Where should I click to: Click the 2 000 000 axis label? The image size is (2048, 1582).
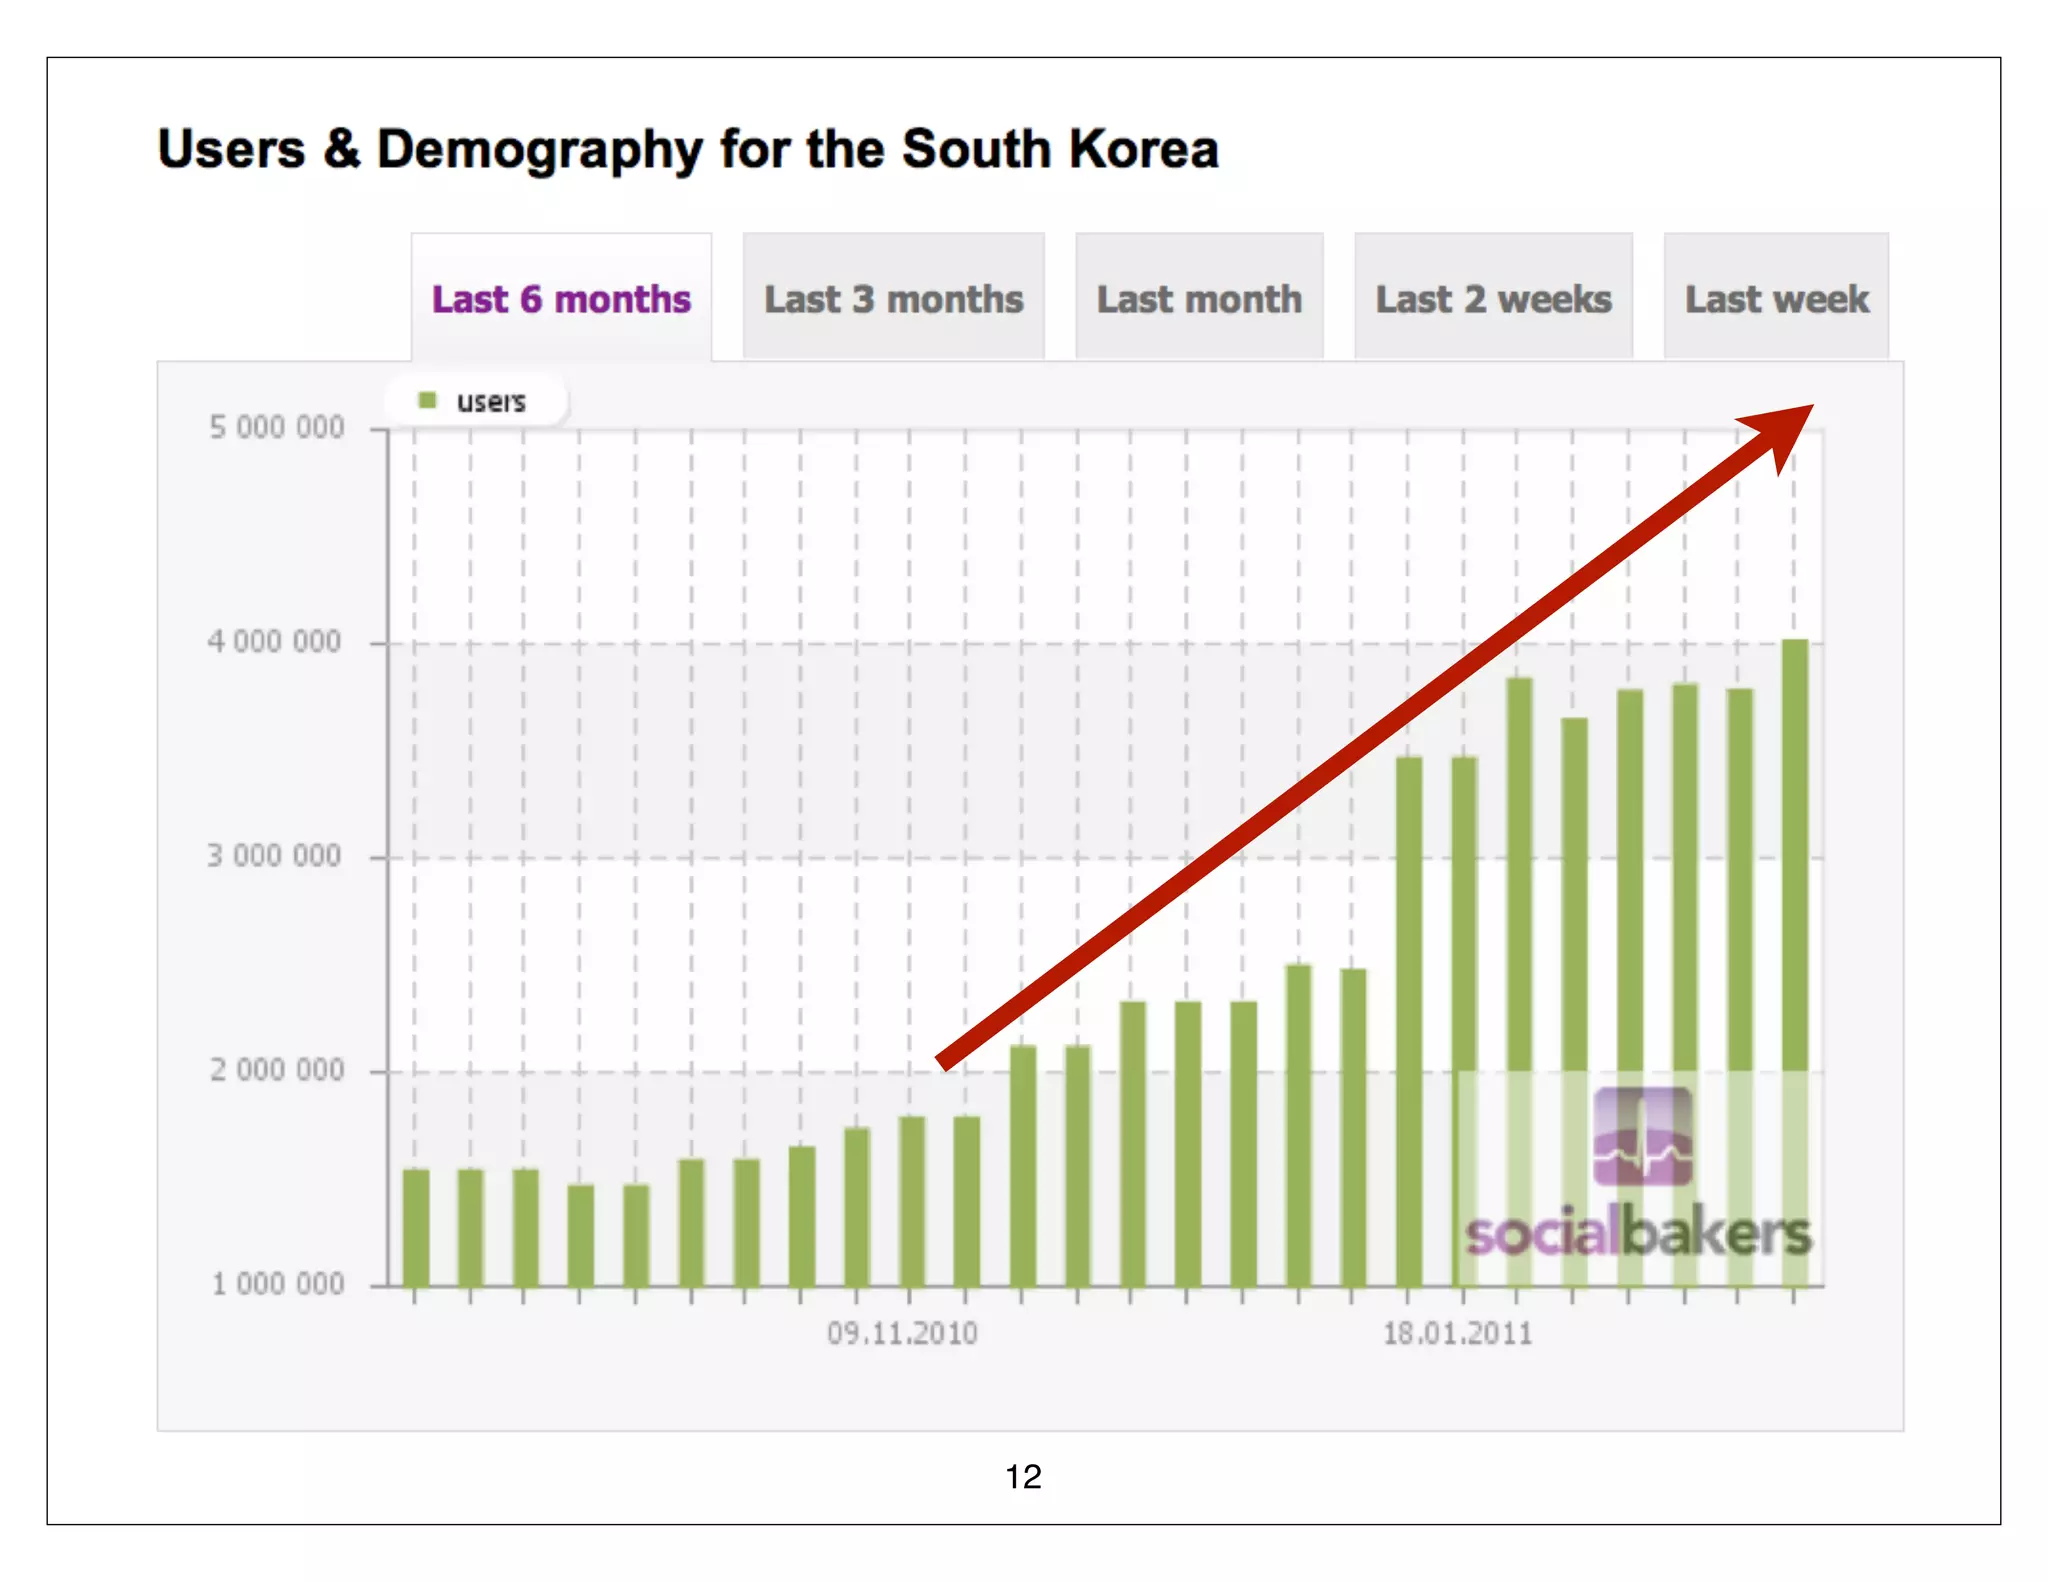(x=276, y=1070)
